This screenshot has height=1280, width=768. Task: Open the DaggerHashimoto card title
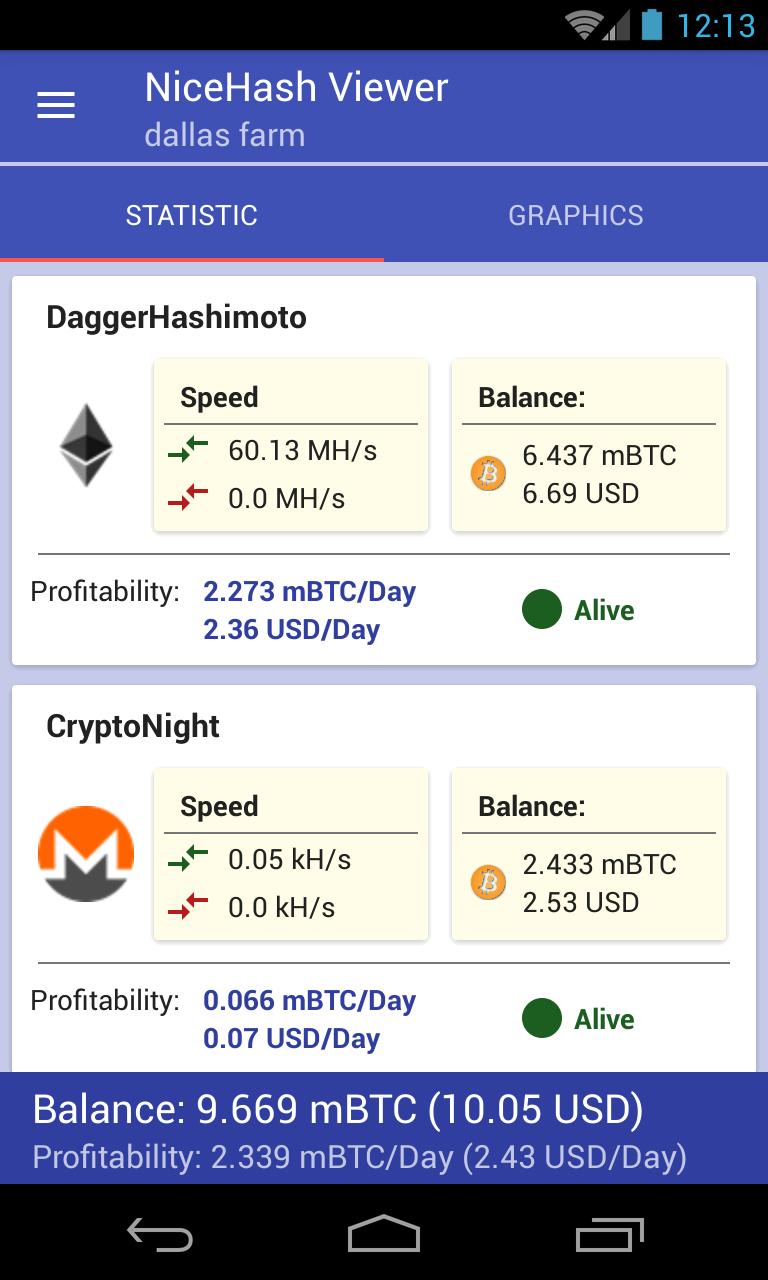[177, 318]
